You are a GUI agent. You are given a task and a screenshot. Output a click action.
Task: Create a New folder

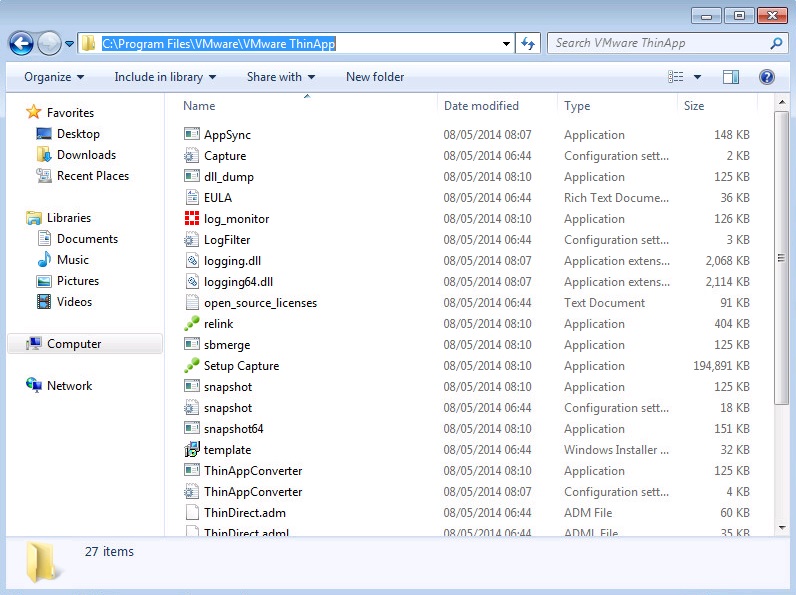coord(375,77)
